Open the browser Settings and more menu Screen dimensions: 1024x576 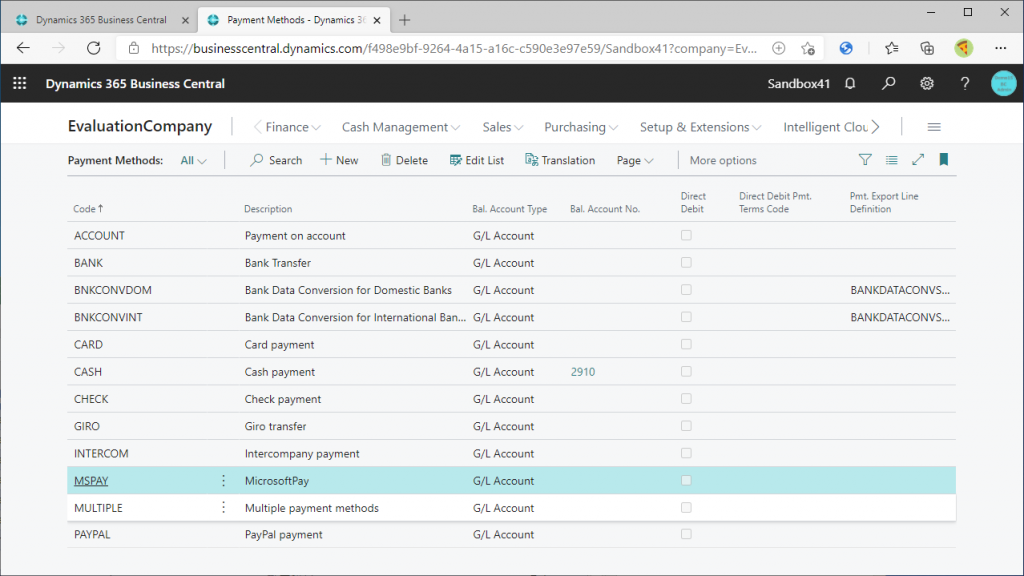1000,48
